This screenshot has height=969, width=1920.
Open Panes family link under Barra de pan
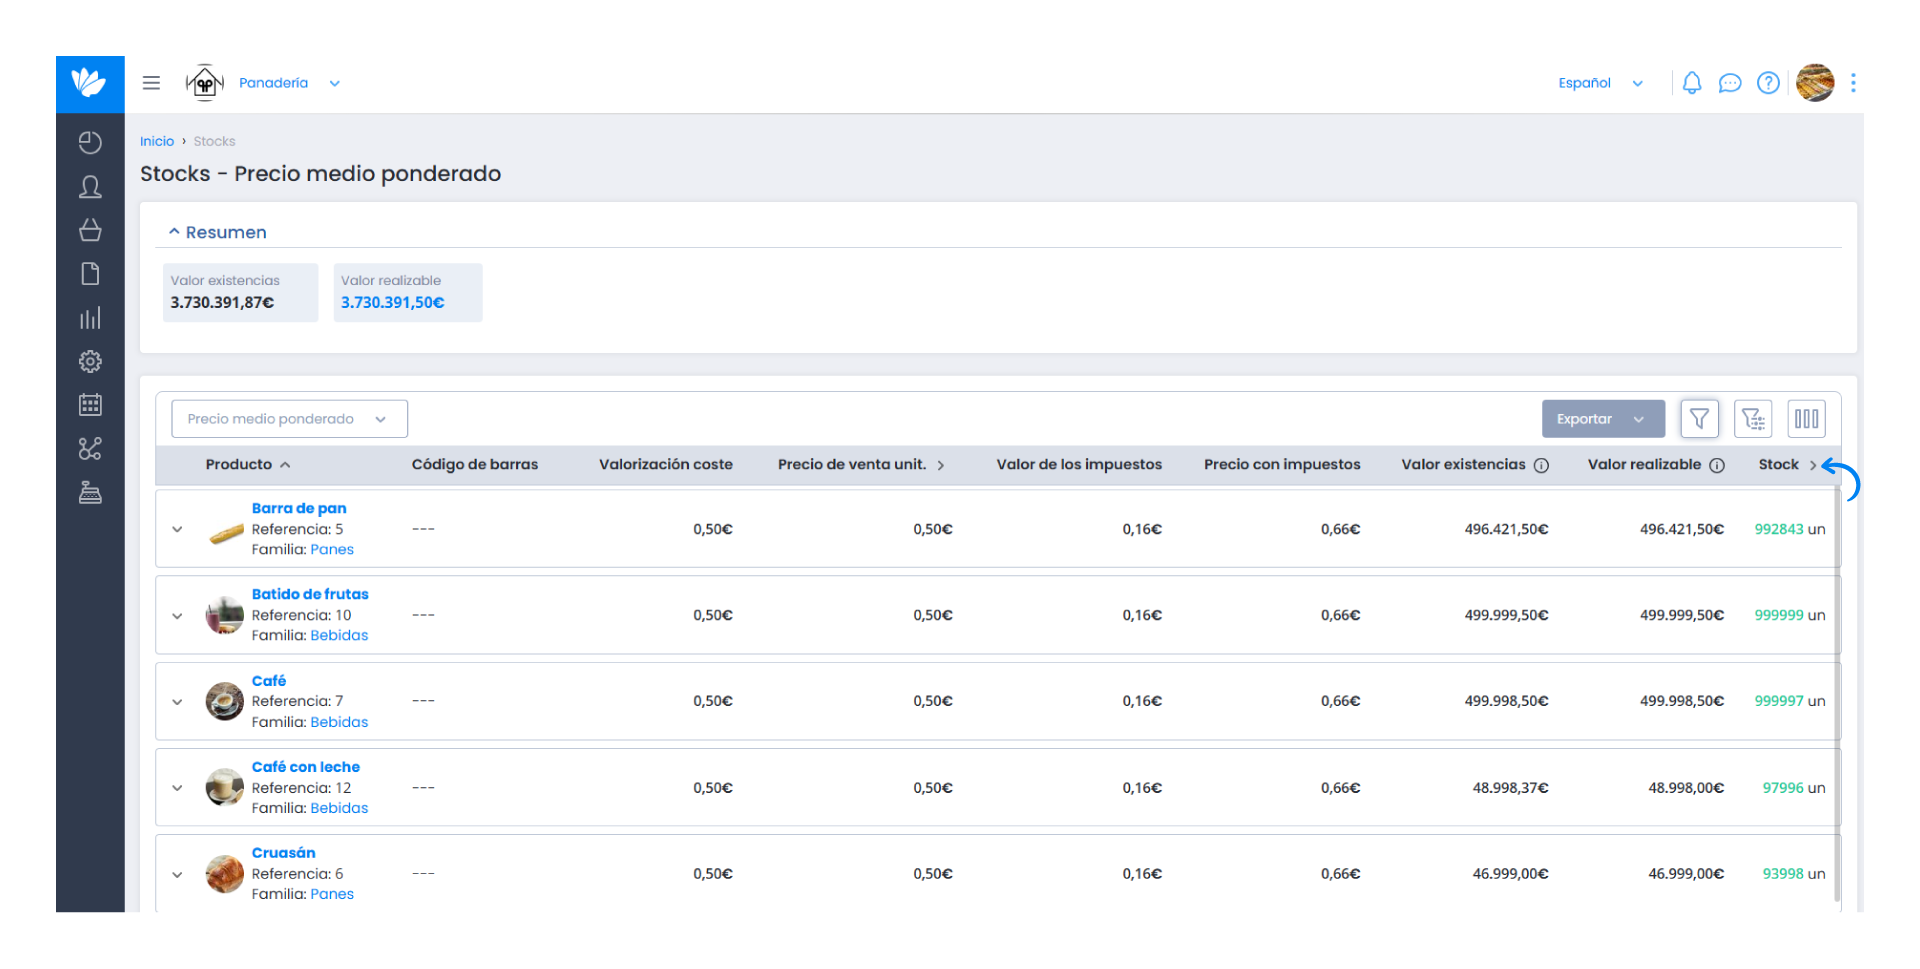[332, 550]
